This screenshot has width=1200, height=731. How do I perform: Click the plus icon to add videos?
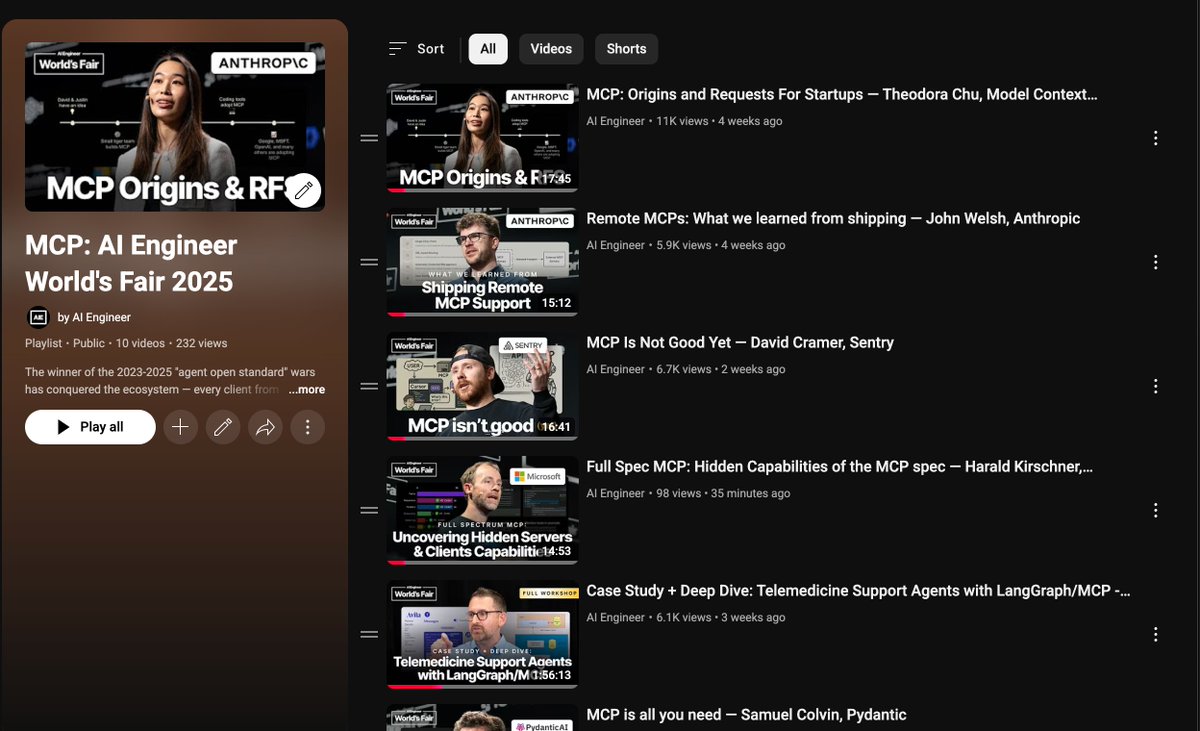pyautogui.click(x=180, y=427)
